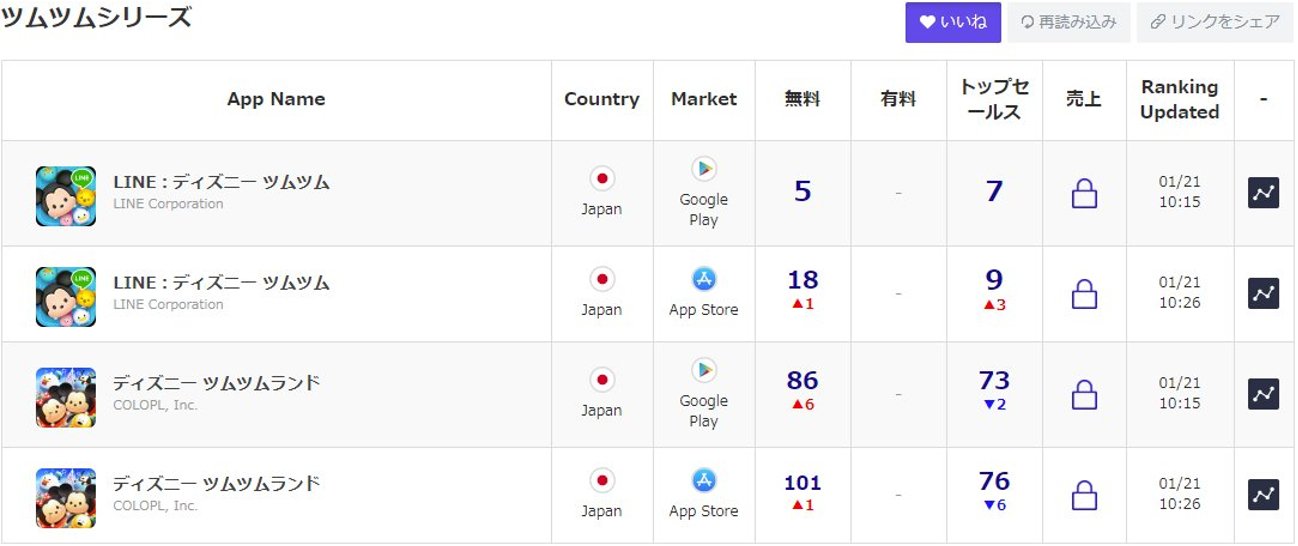Click the いいね like button
This screenshot has width=1298, height=546.
953,22
